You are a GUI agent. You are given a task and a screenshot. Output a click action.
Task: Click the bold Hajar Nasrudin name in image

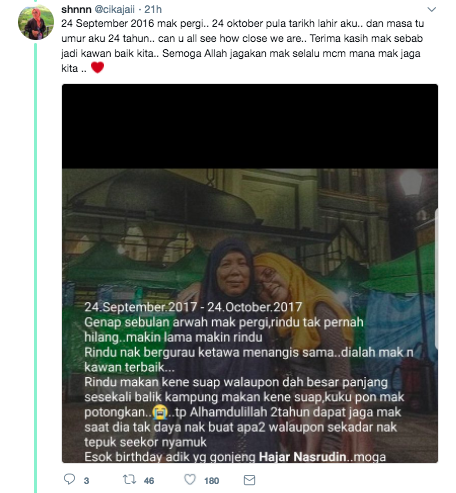303,457
